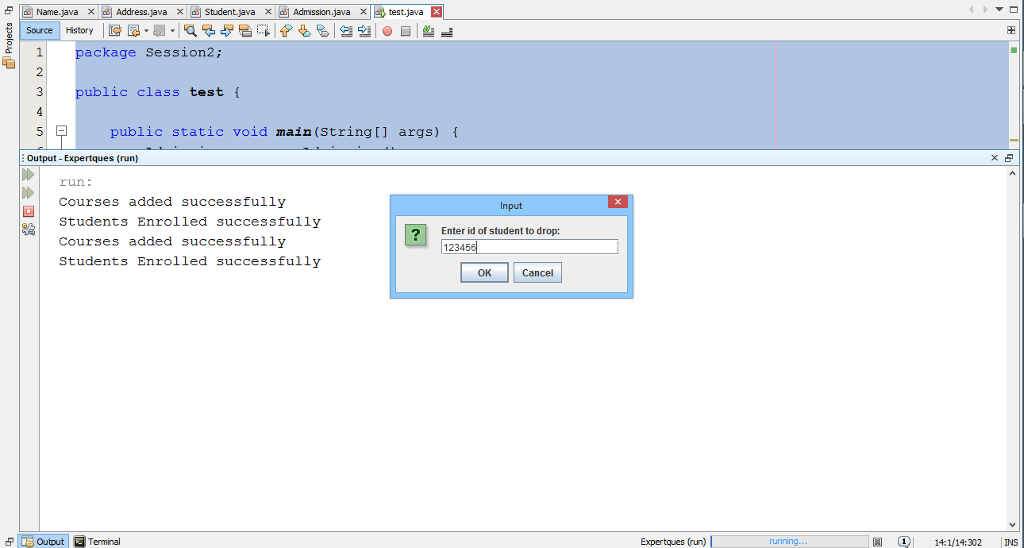Screen dimensions: 1024x548
Task: Click the Comment code icon
Action: [428, 31]
